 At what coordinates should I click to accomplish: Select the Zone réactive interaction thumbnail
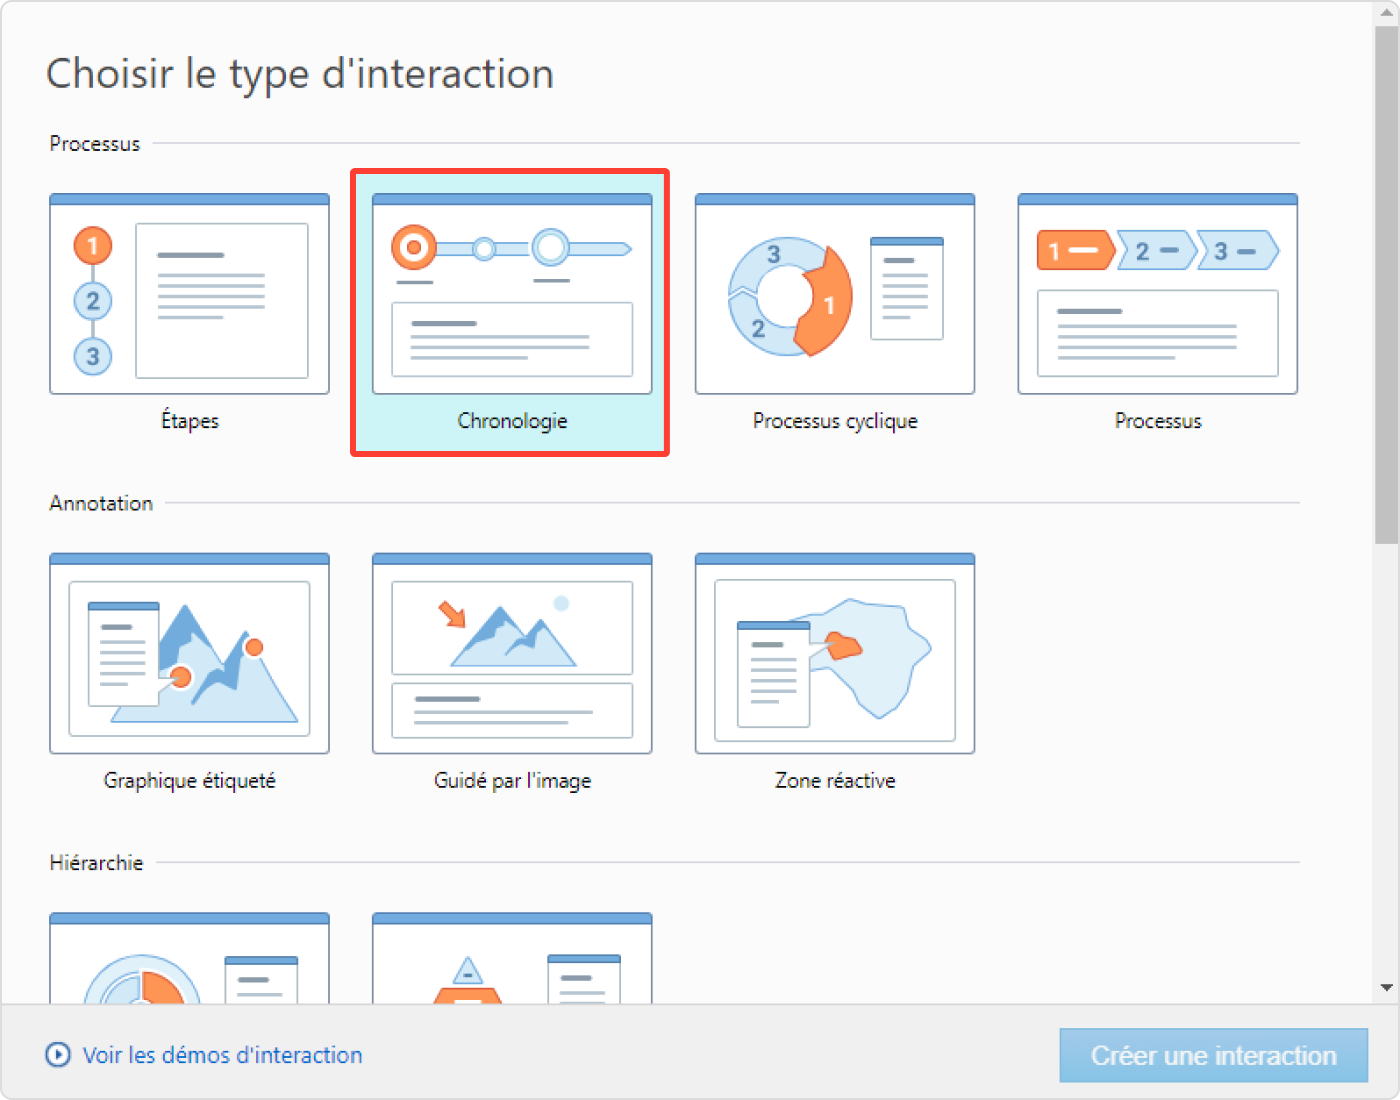tap(835, 653)
